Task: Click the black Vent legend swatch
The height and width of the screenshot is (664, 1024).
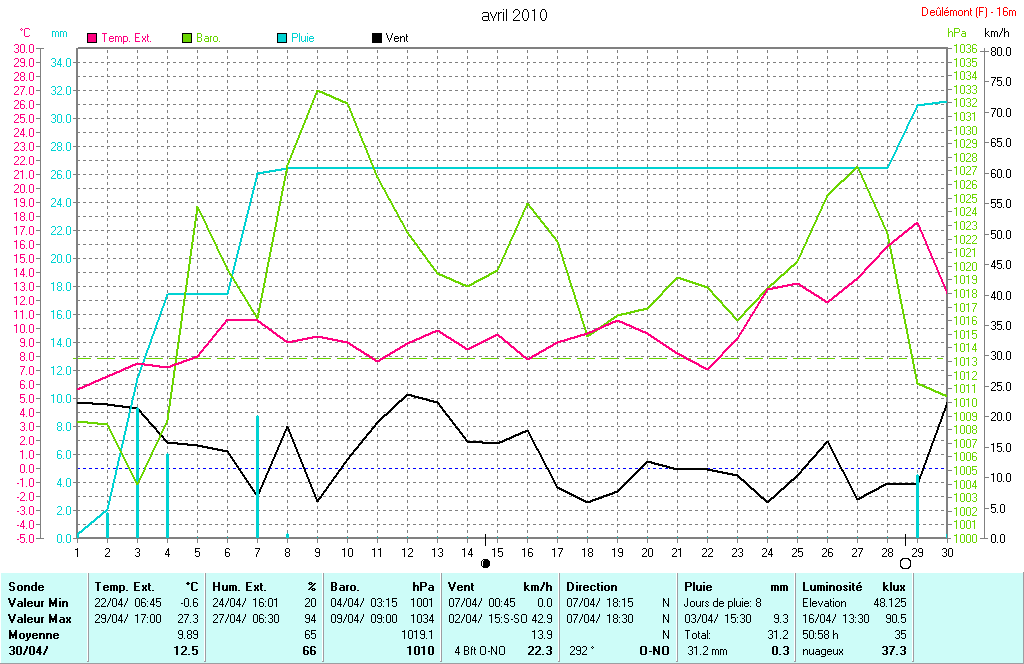Action: pyautogui.click(x=376, y=38)
